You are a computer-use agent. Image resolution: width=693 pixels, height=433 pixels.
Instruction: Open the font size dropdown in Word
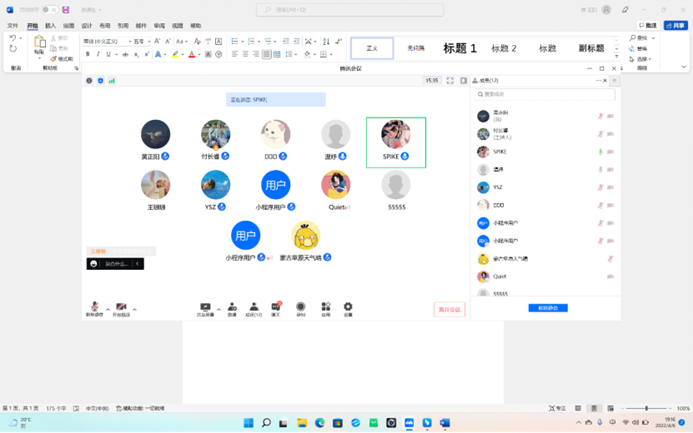pos(149,41)
